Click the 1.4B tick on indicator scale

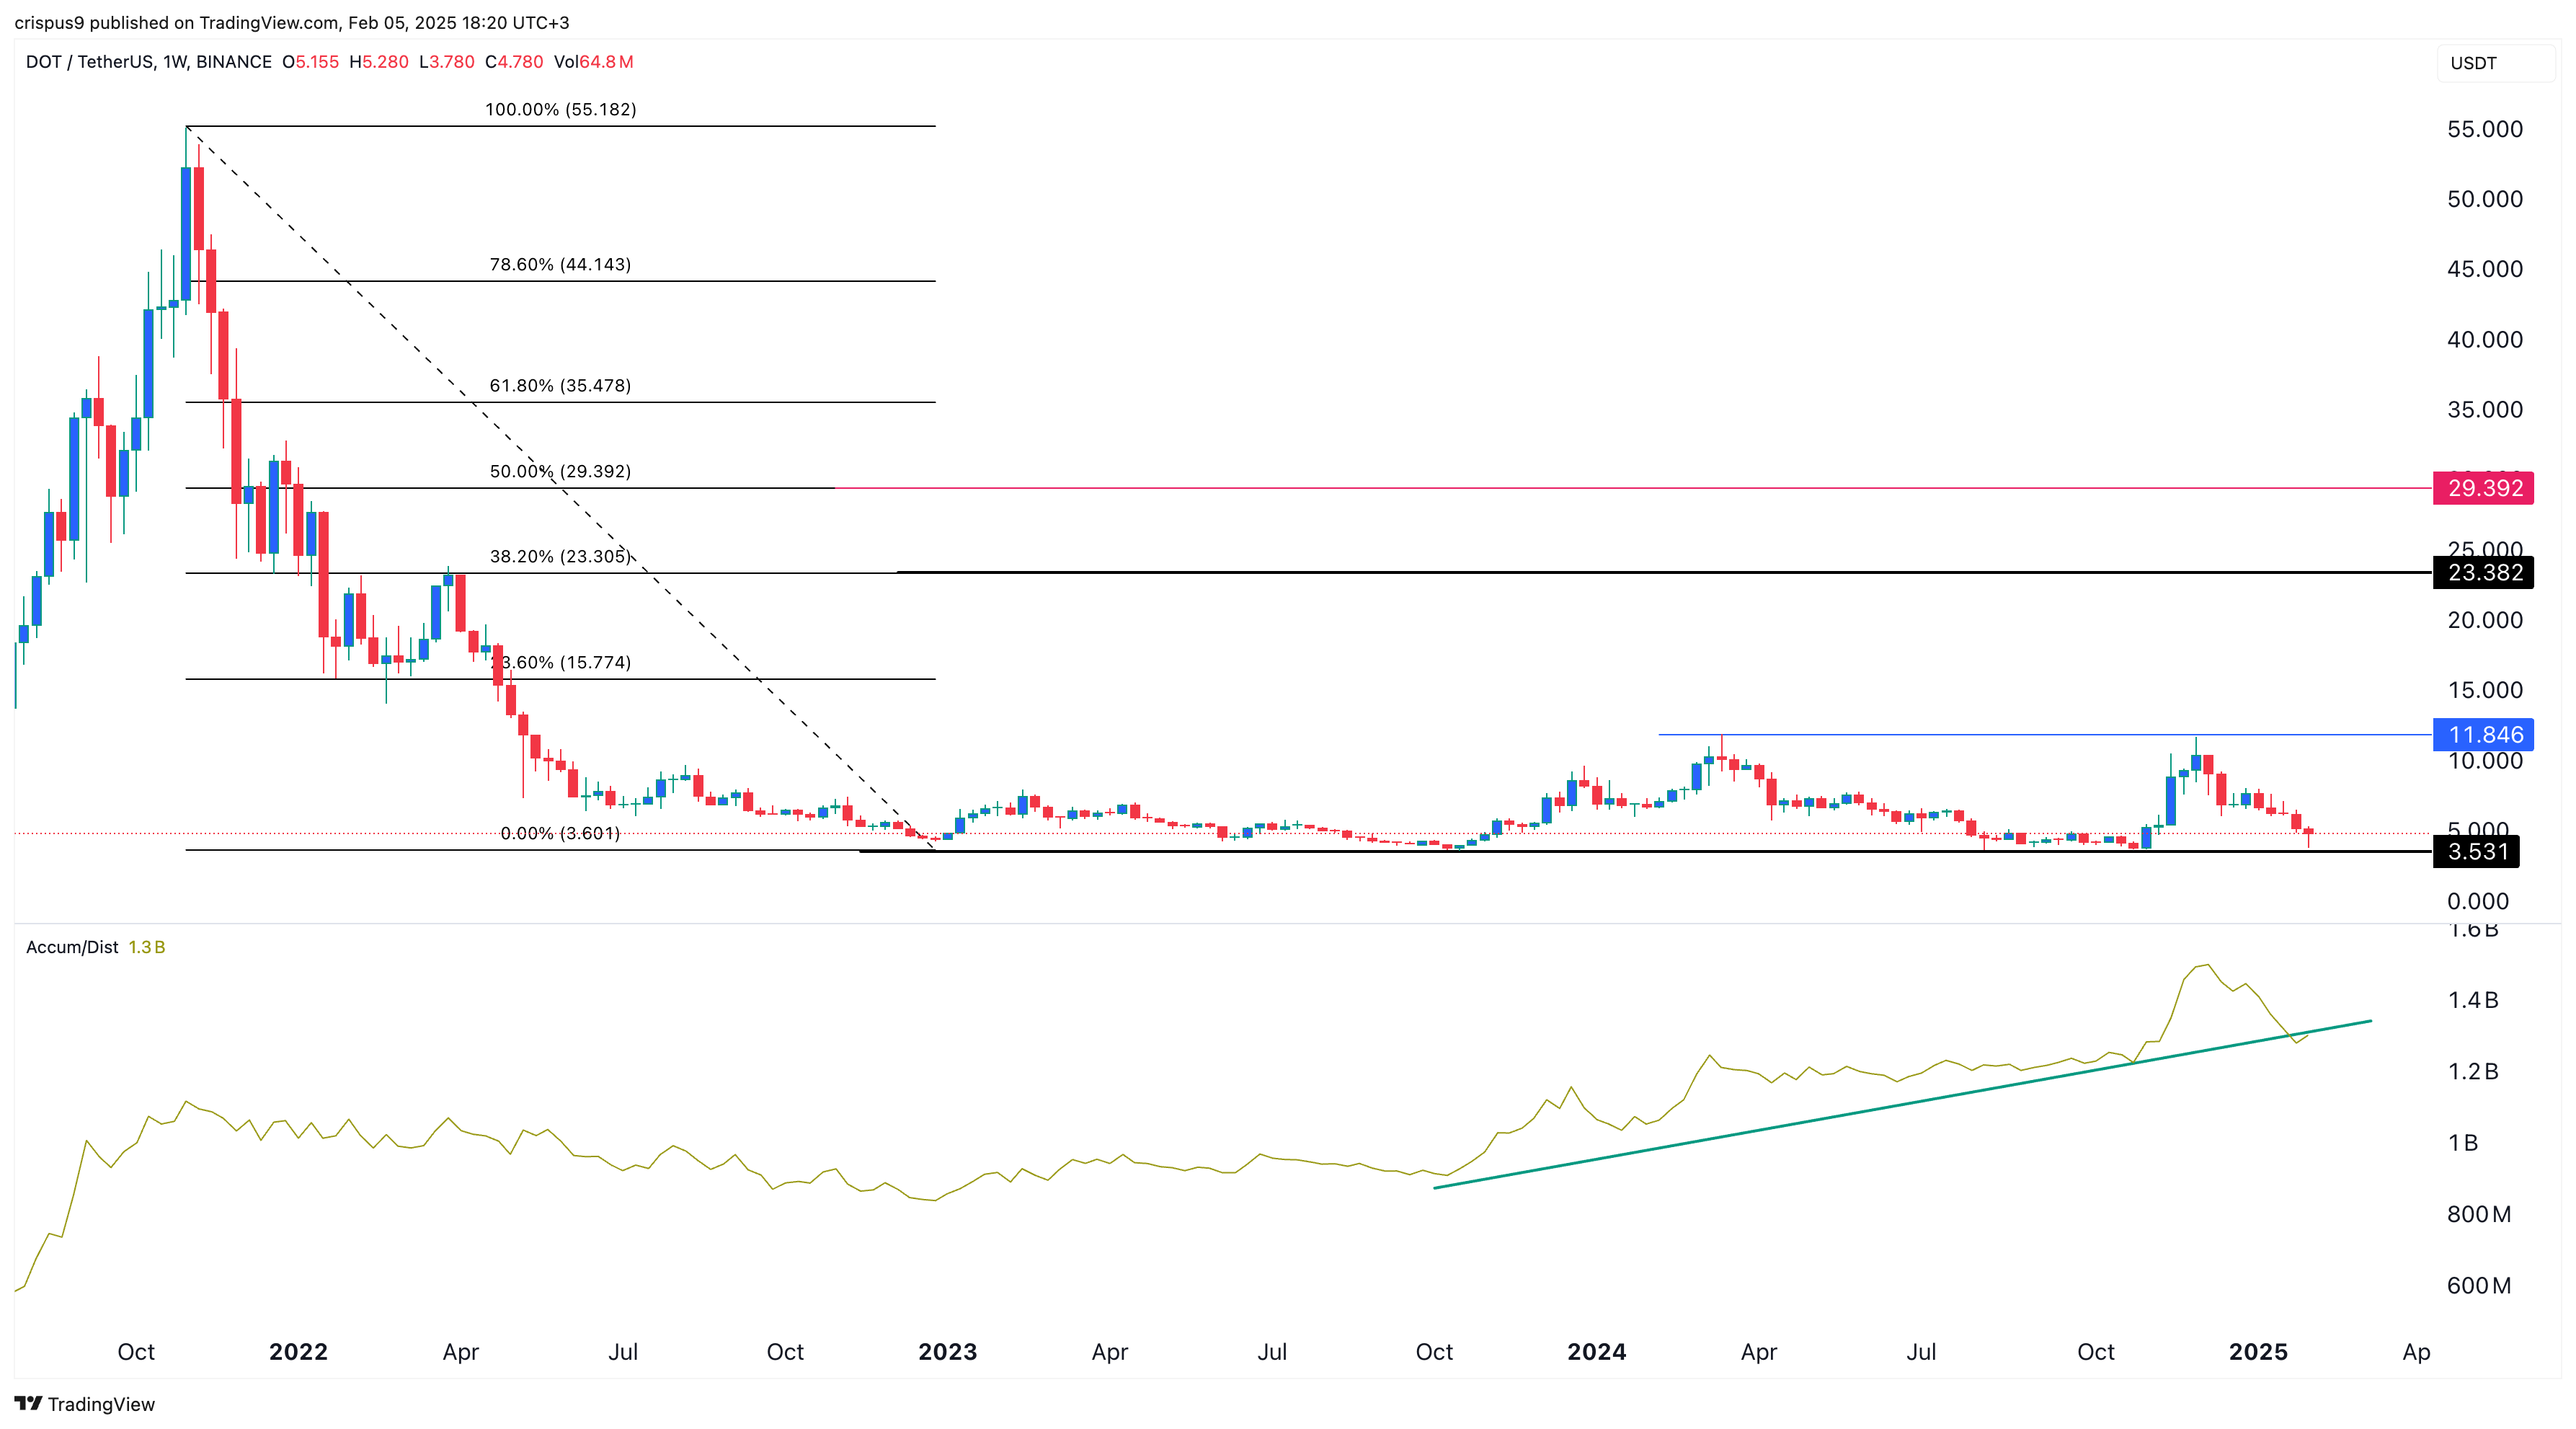[2472, 1000]
